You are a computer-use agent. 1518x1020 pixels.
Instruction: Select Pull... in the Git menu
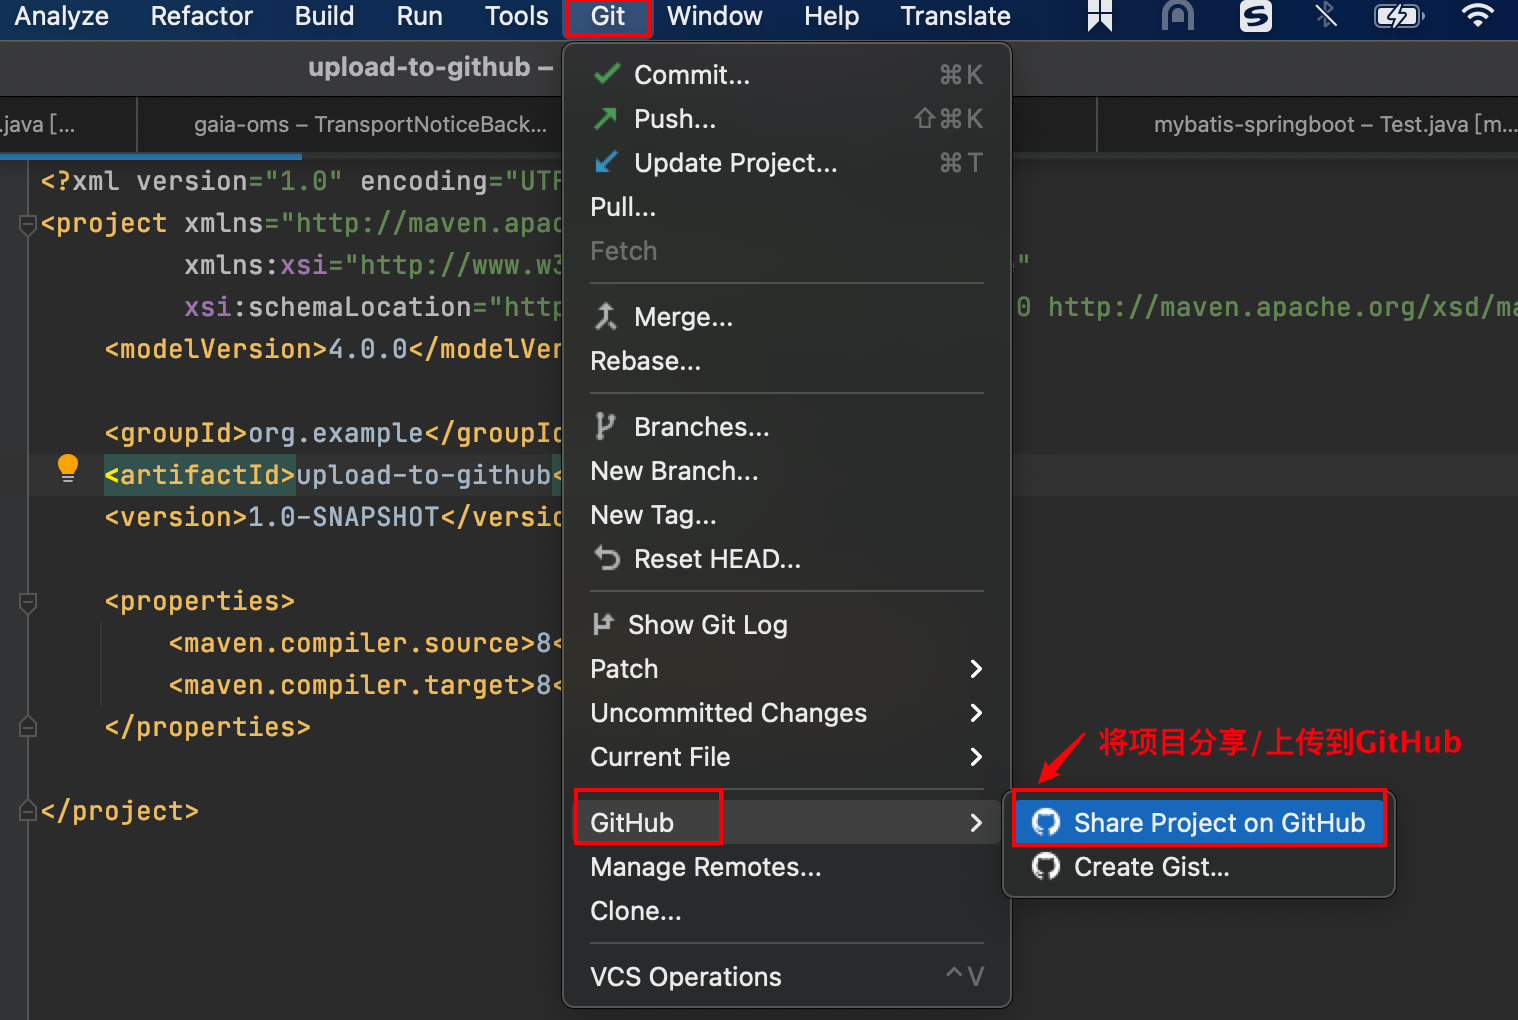point(787,207)
